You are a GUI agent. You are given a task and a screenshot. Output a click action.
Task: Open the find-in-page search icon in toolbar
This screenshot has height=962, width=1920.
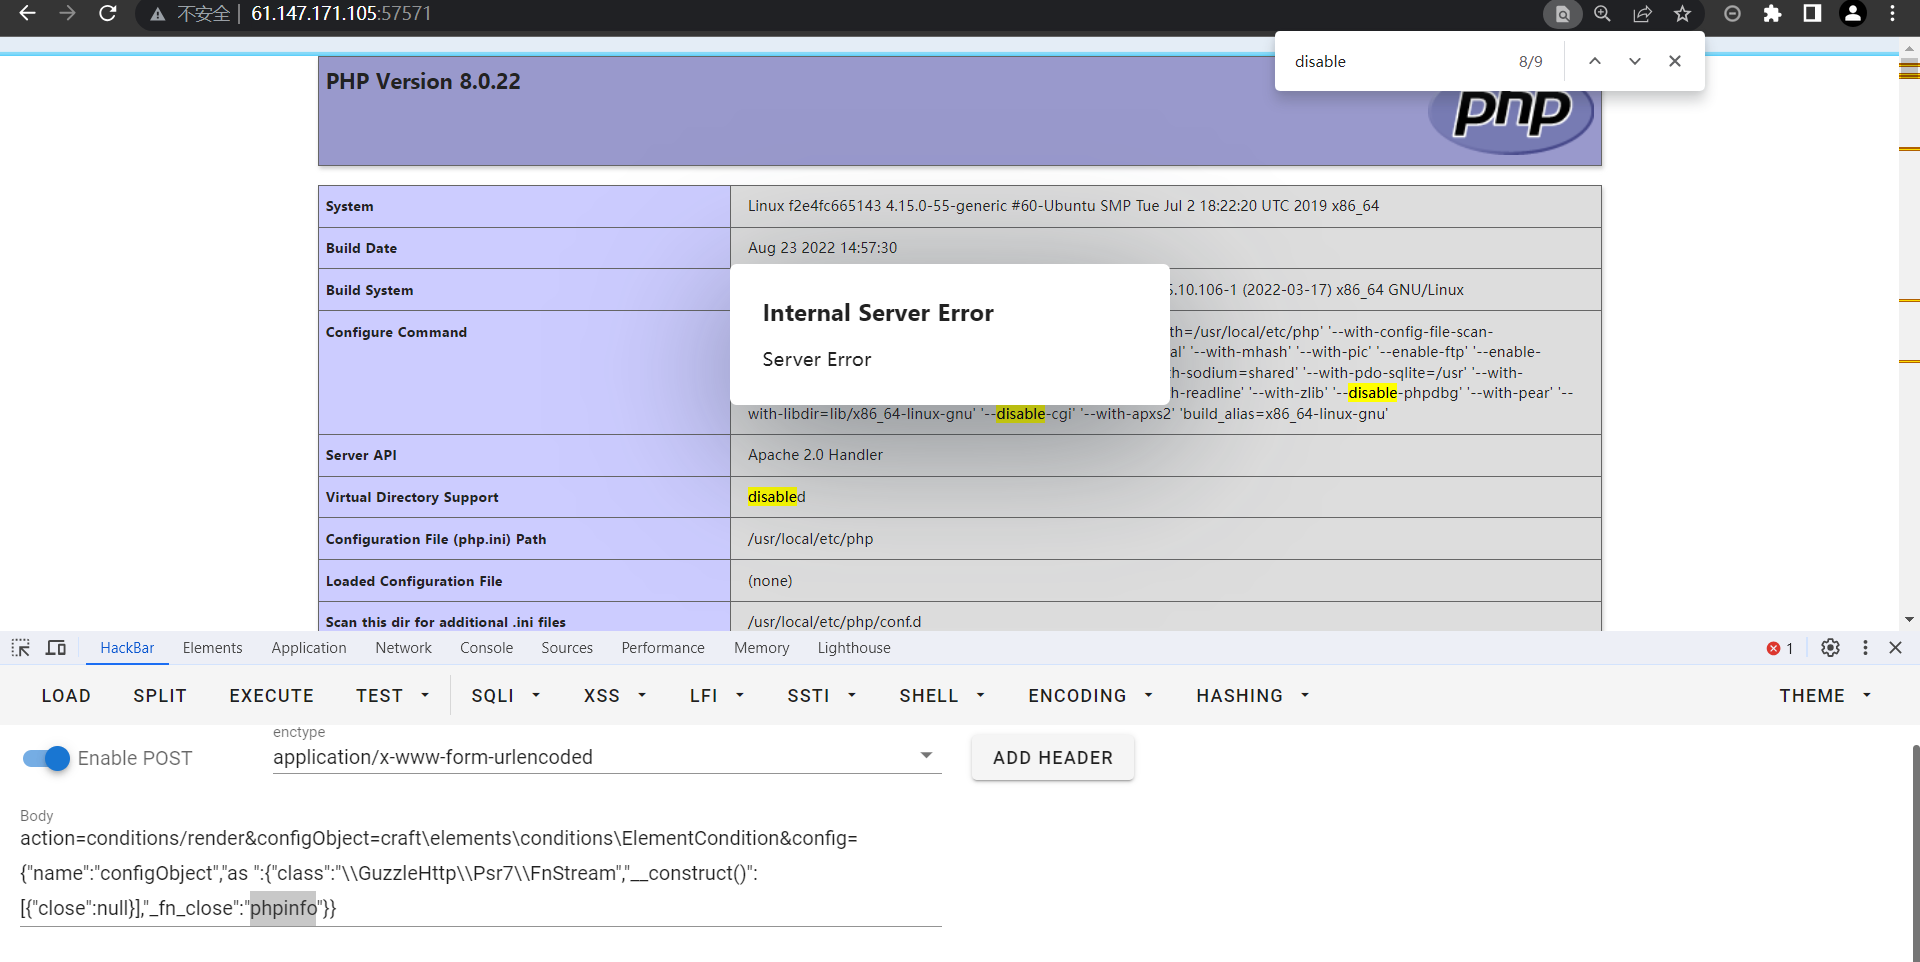(1562, 14)
